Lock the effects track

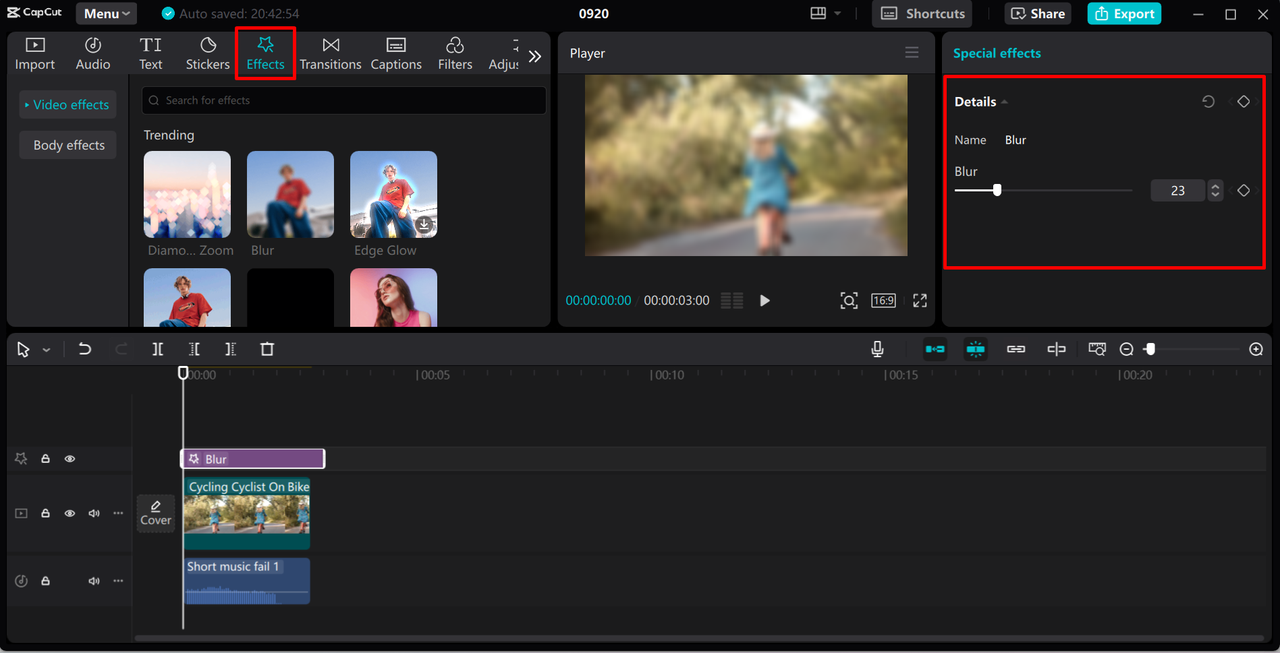tap(45, 459)
